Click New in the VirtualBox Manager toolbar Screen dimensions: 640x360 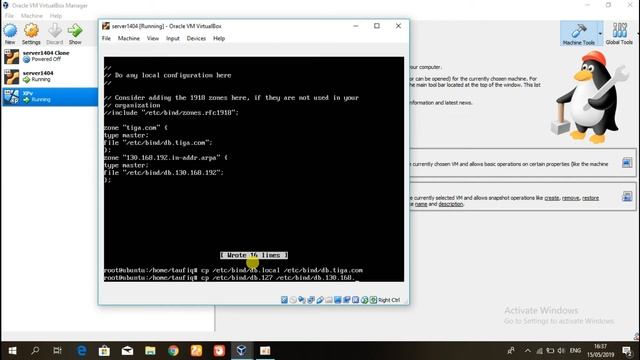click(10, 34)
